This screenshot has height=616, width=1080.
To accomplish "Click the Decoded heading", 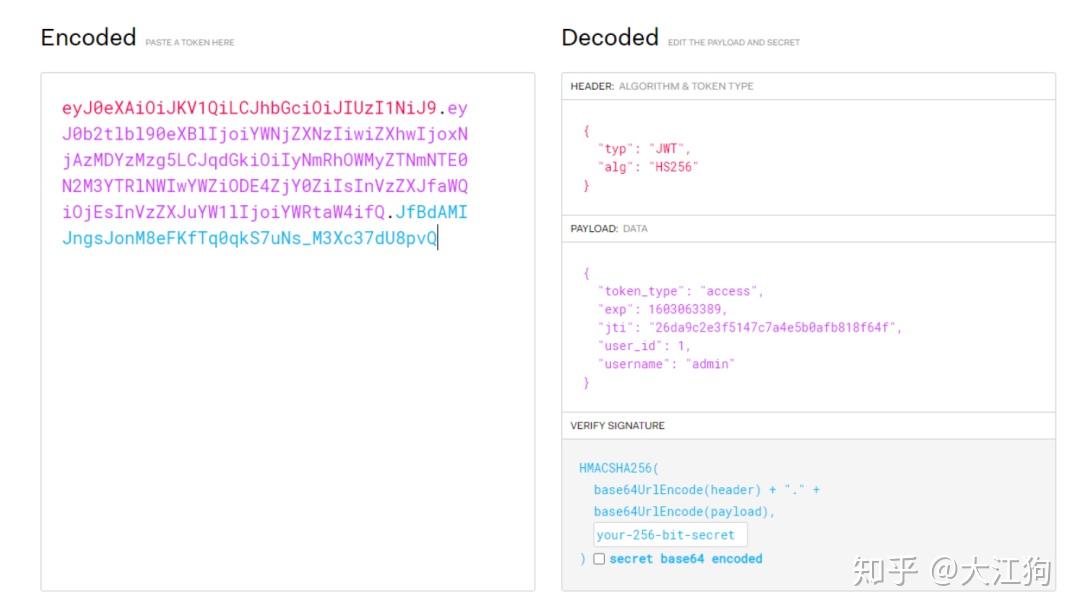I will point(609,38).
